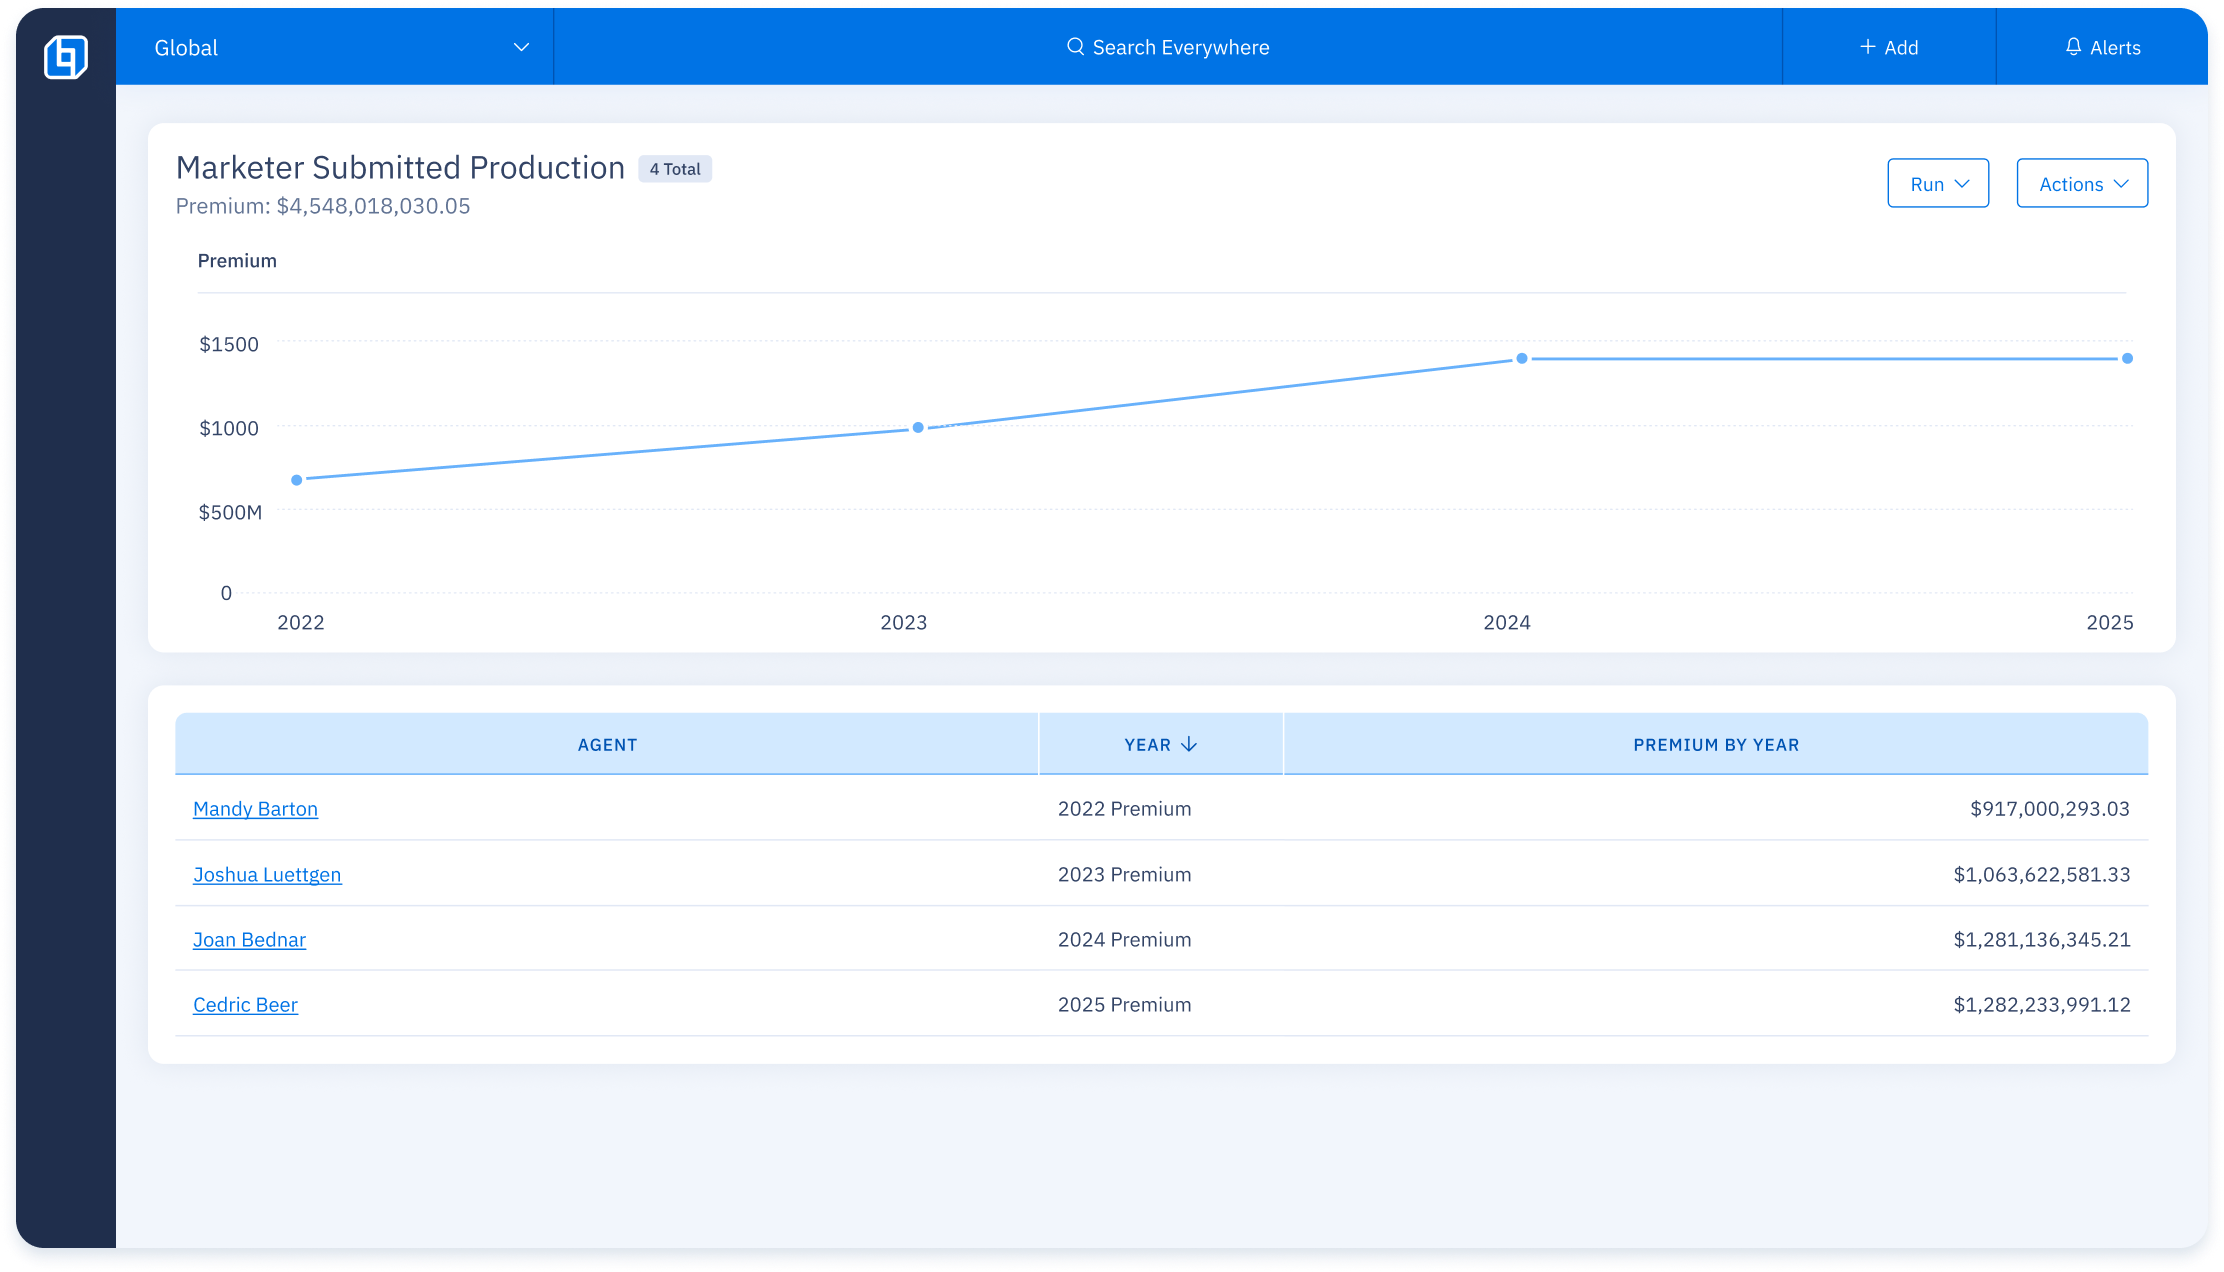Click the 4 Total badge

(675, 169)
